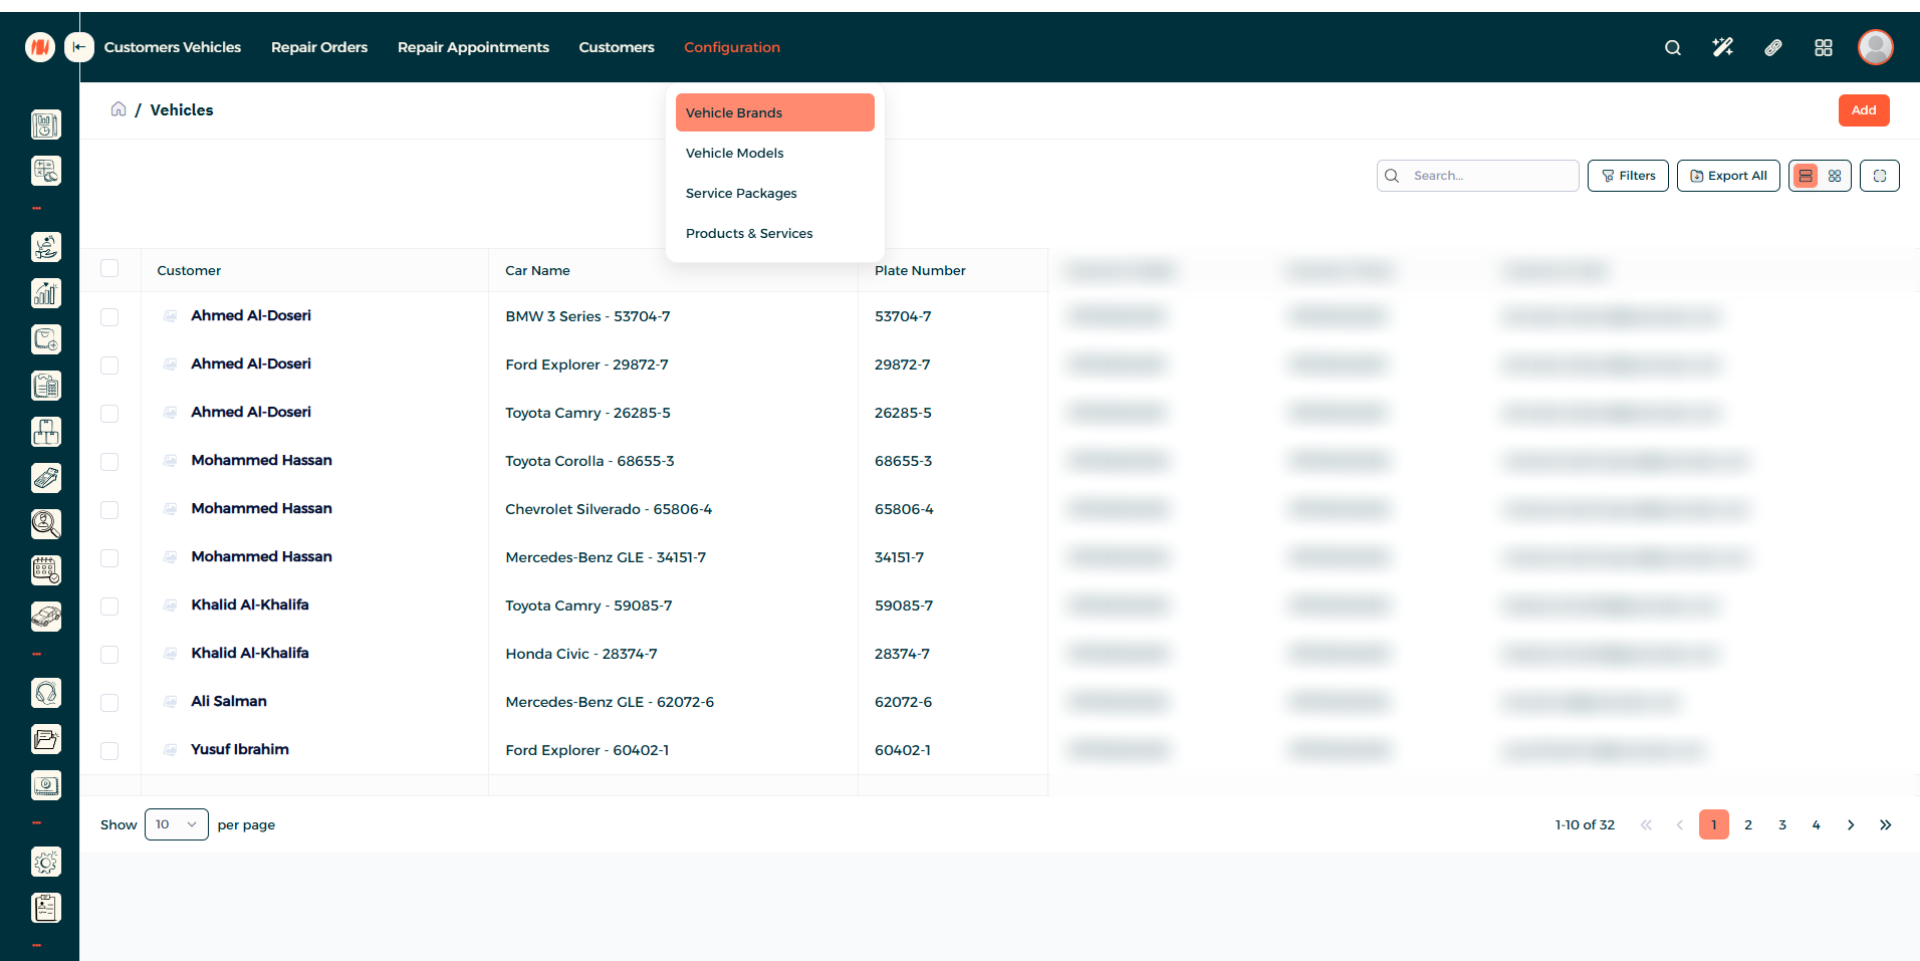Open the rows per page dropdown

(176, 824)
